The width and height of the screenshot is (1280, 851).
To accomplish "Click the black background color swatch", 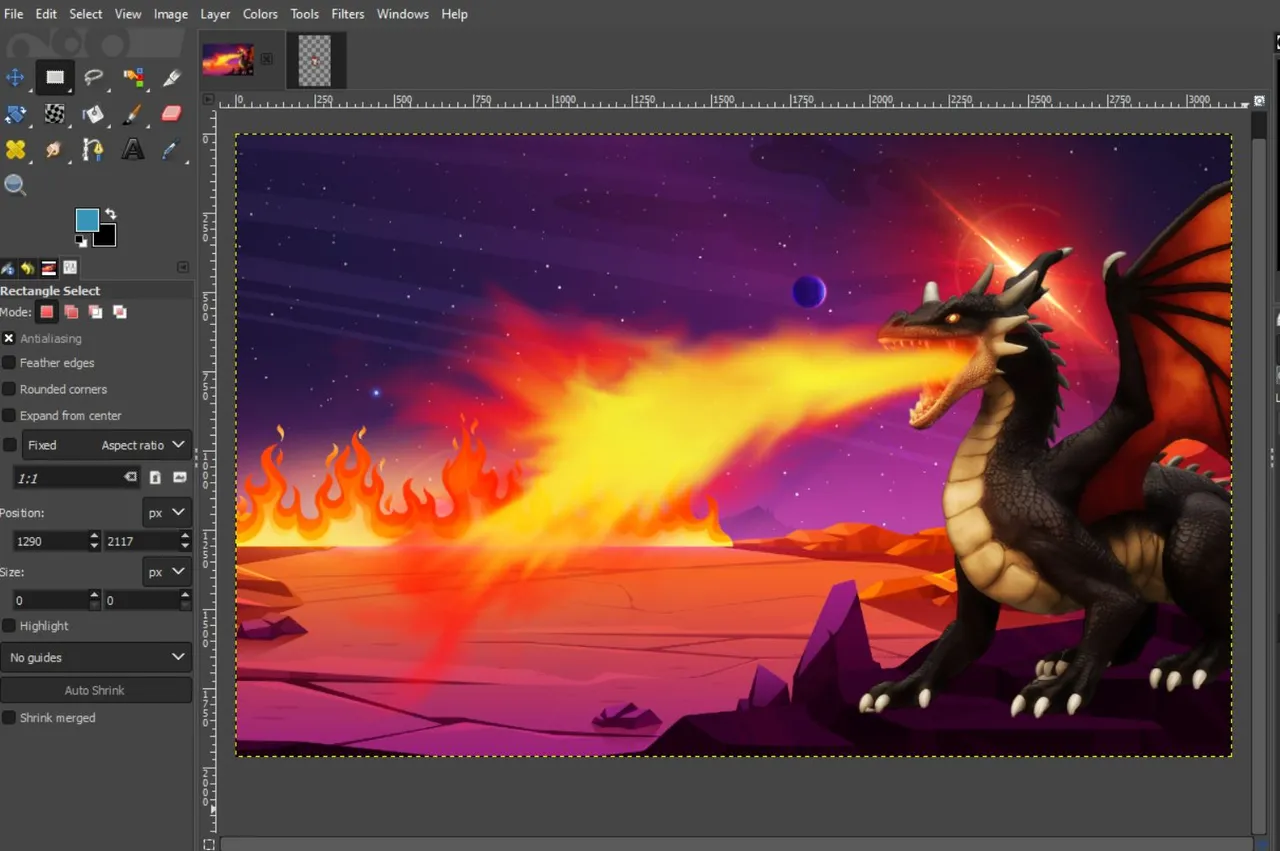I will coord(106,237).
